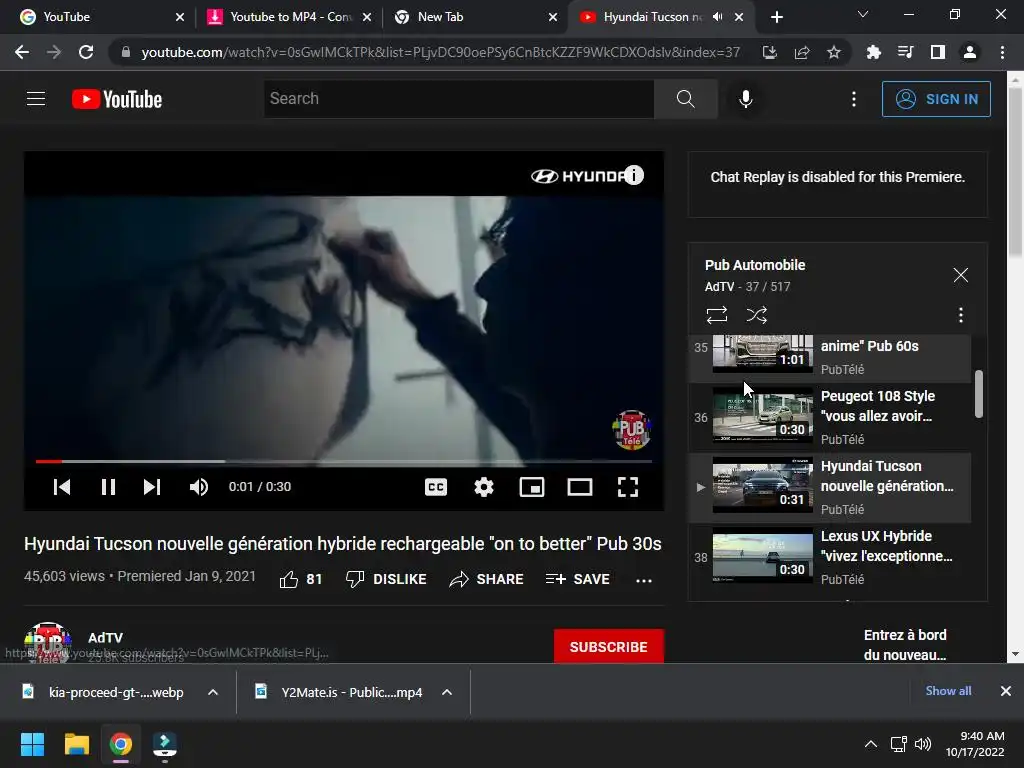The width and height of the screenshot is (1024, 768).
Task: Reload the page
Action: 86,52
